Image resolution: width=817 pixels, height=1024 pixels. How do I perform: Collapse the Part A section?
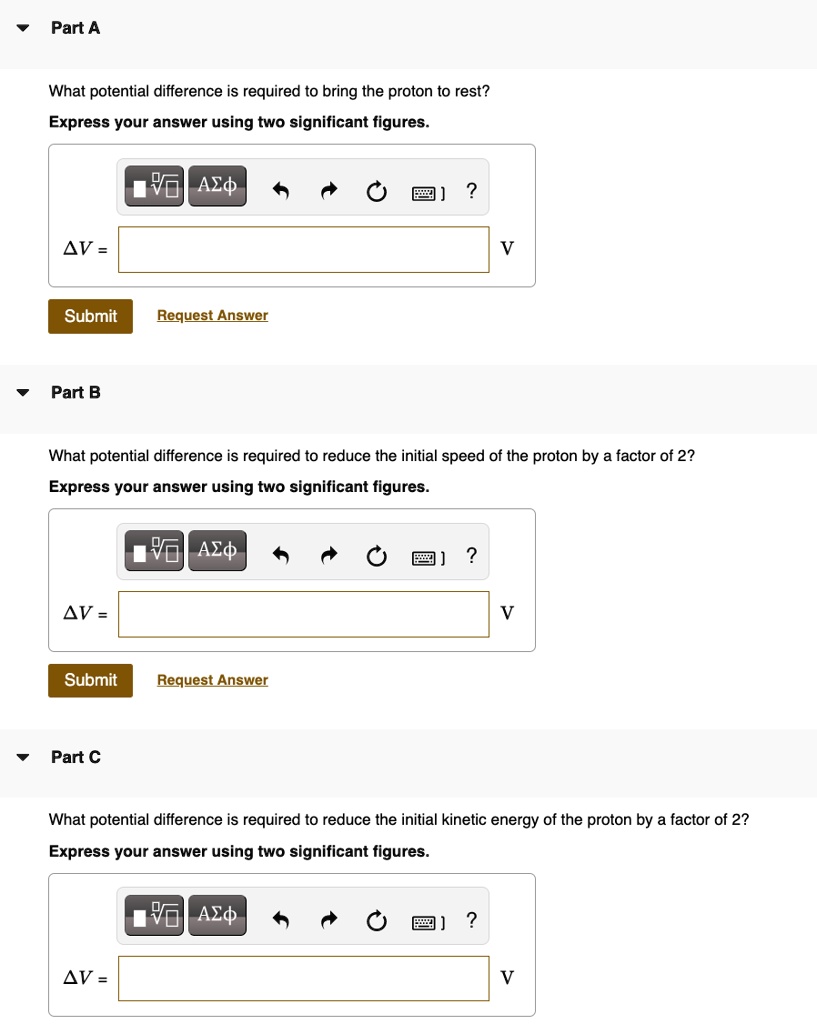[21, 28]
